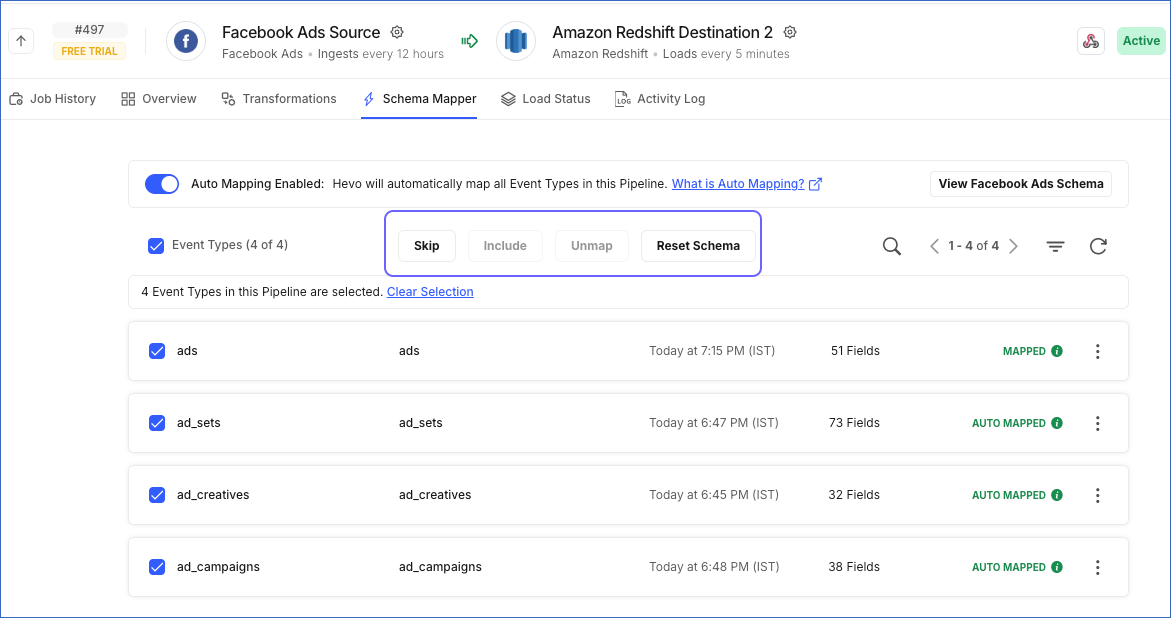Click the FREE TRIAL badge
This screenshot has height=618, width=1171.
point(90,52)
